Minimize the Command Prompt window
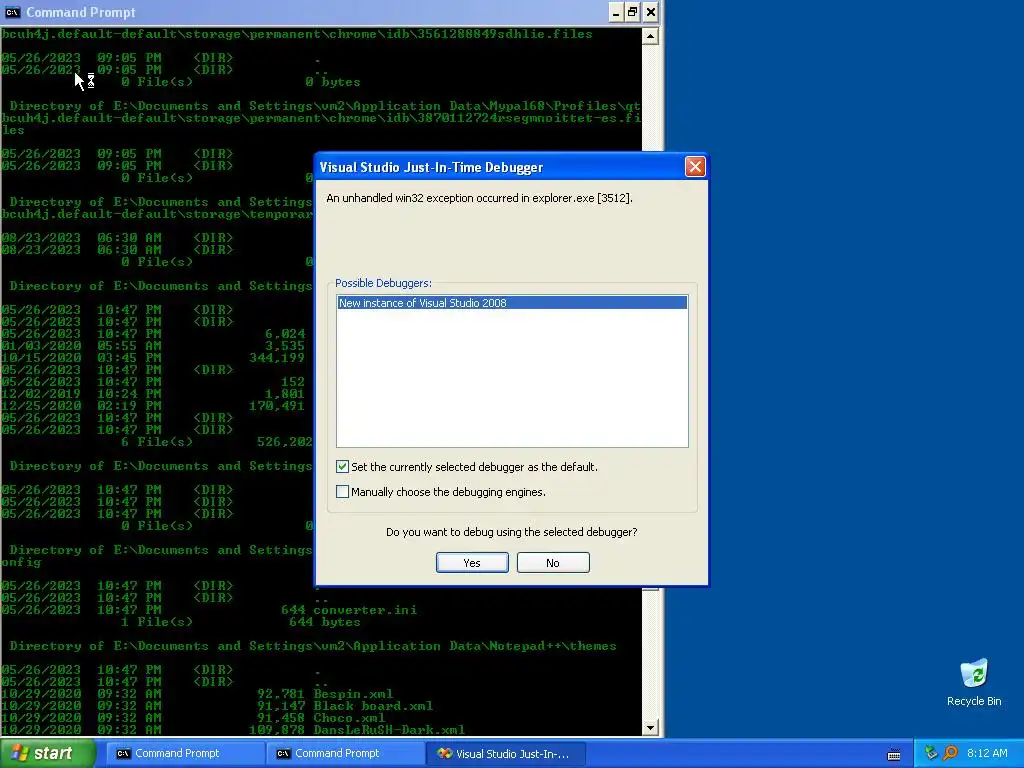 (x=616, y=12)
